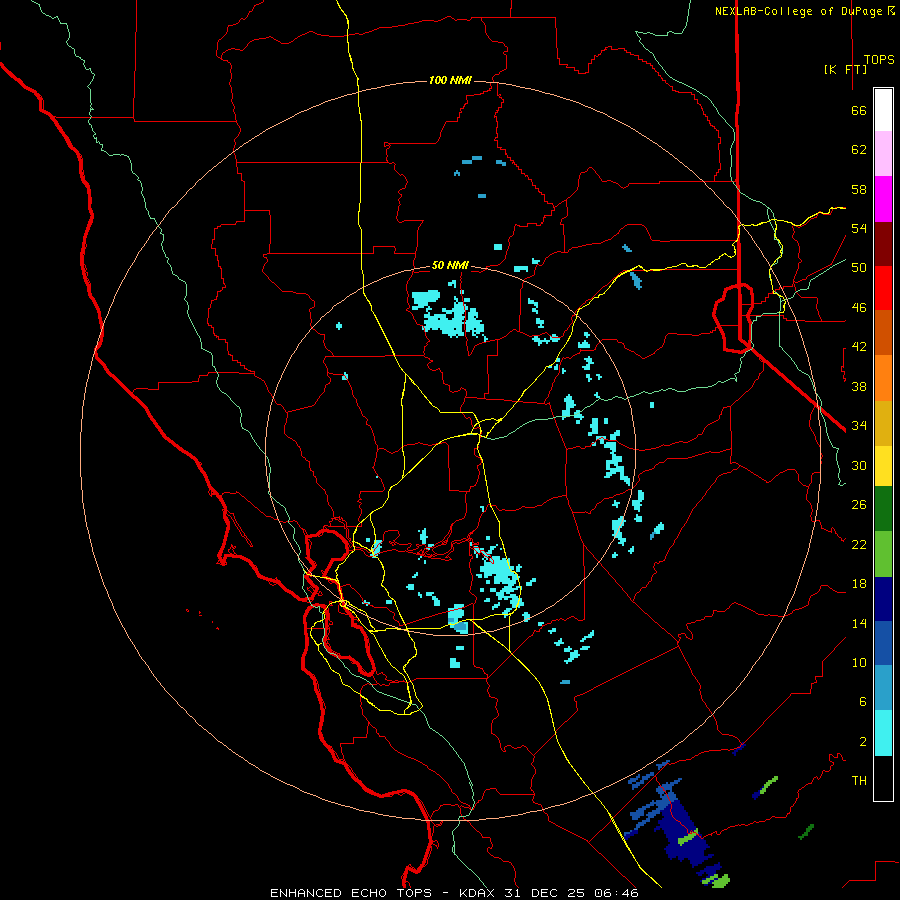The height and width of the screenshot is (900, 900).
Task: Click the legend value 38
Action: [859, 386]
